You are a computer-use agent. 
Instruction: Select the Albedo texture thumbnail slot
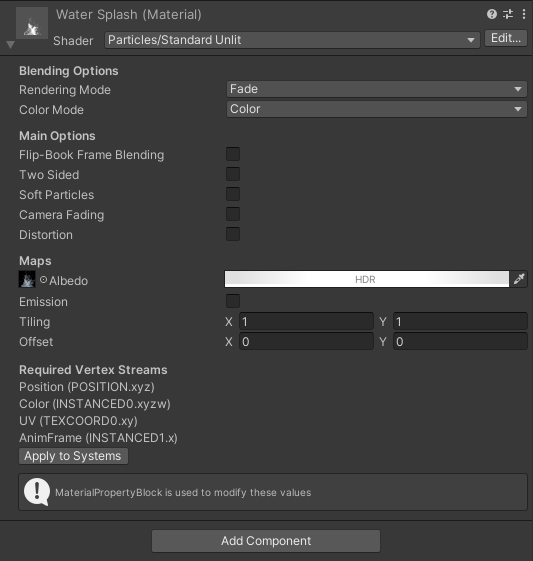click(27, 279)
